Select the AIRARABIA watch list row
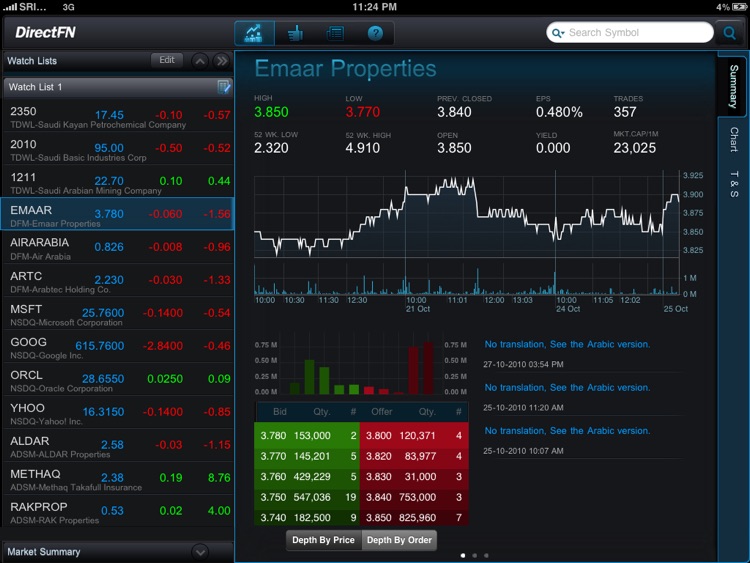 tap(118, 248)
